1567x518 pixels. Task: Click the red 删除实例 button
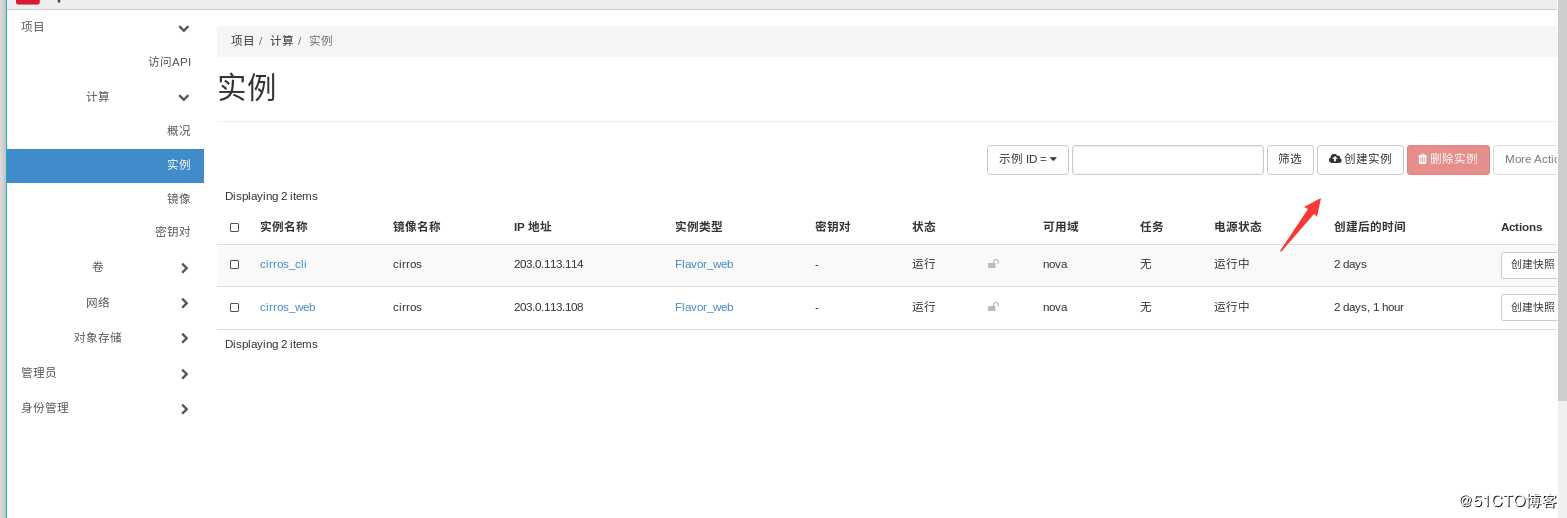pos(1448,159)
